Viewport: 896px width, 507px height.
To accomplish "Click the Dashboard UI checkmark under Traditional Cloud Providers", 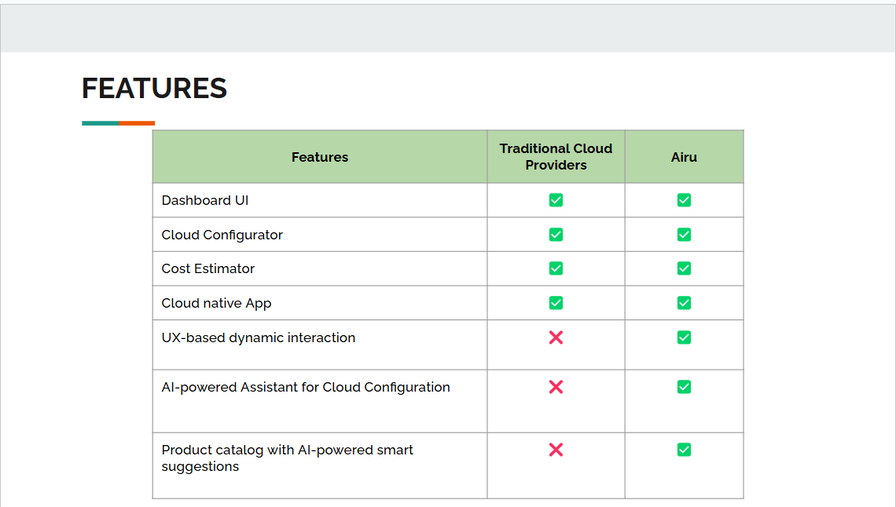I will [x=556, y=200].
